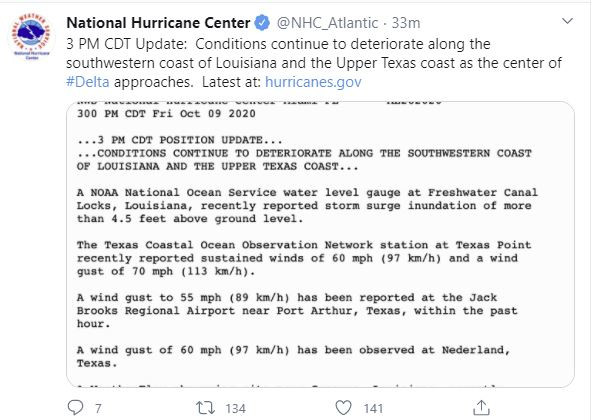595x420 pixels.
Task: Open the share tweet icon
Action: click(x=481, y=408)
